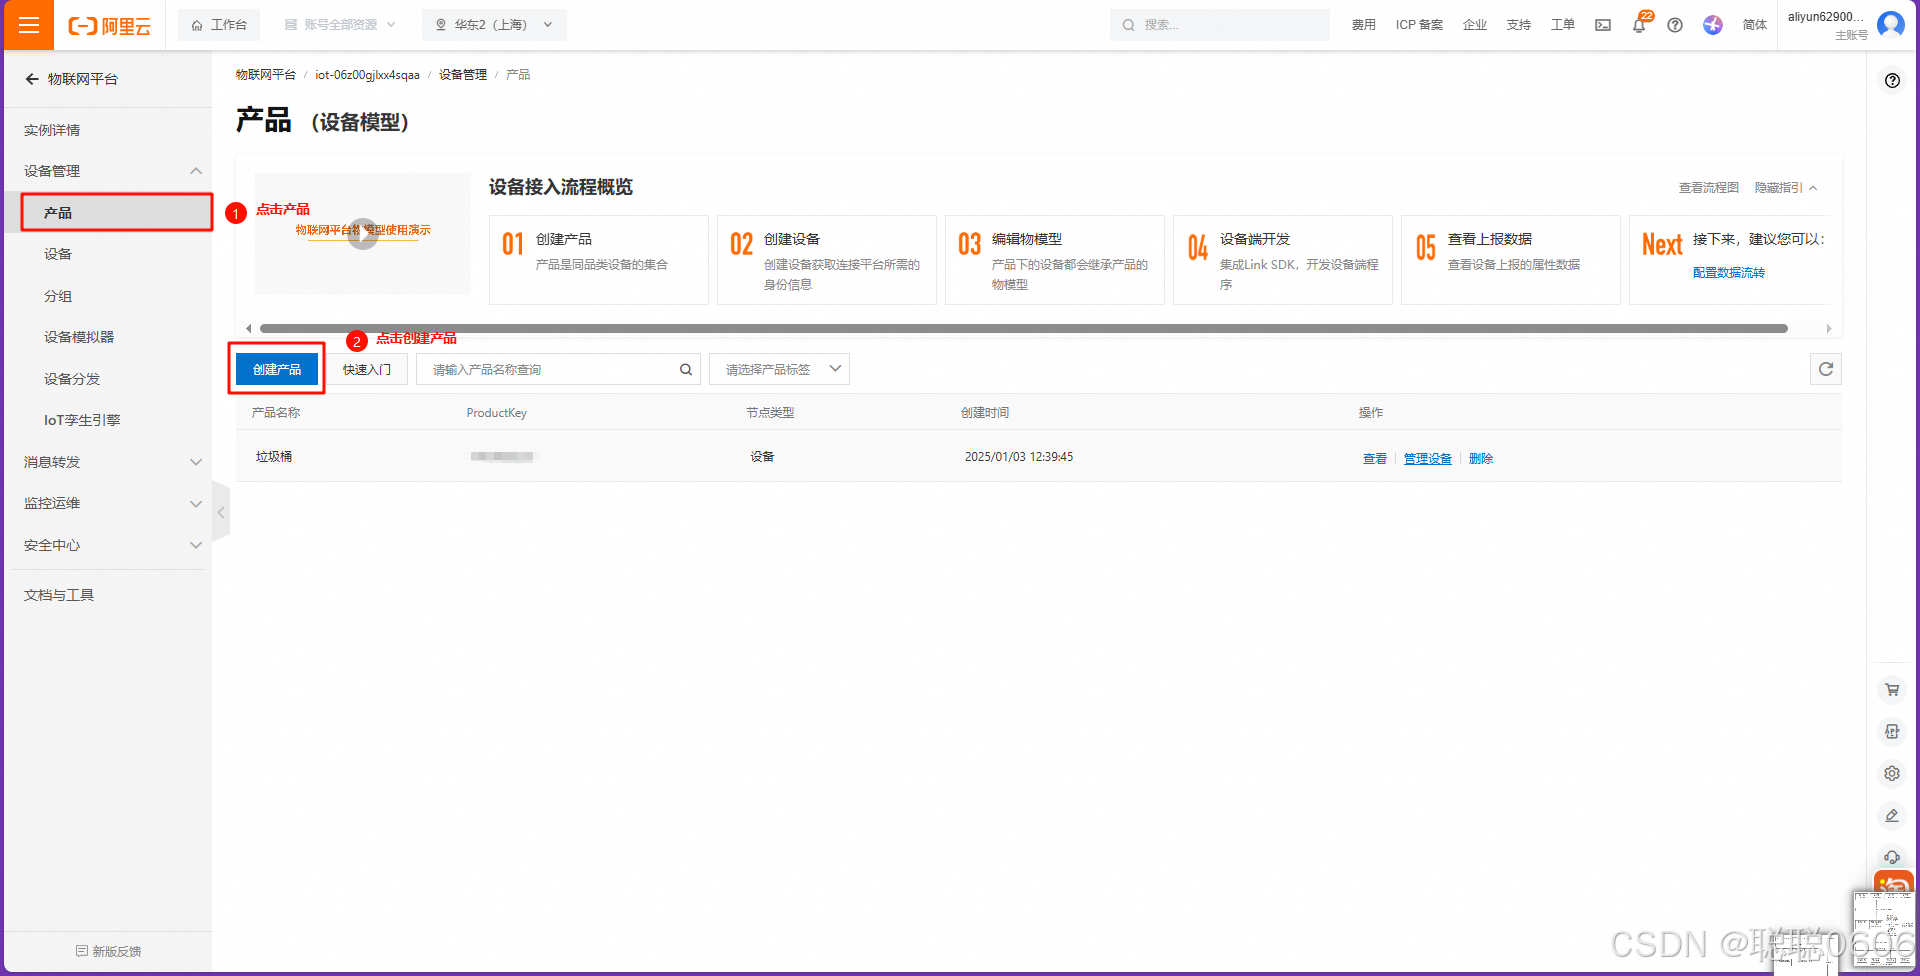Open step card 02 创建设备

pyautogui.click(x=827, y=260)
